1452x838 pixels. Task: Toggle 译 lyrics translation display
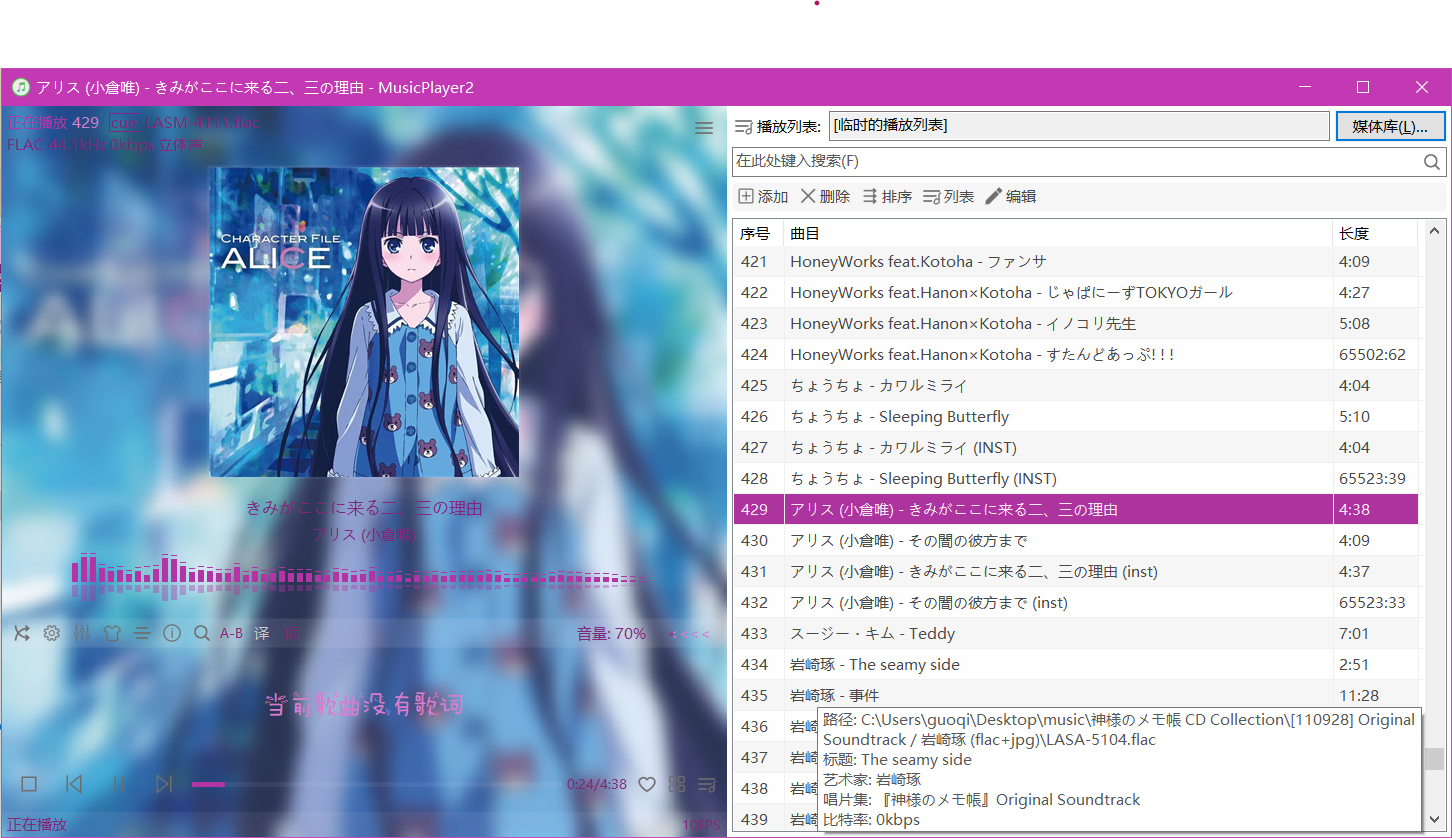click(x=261, y=633)
